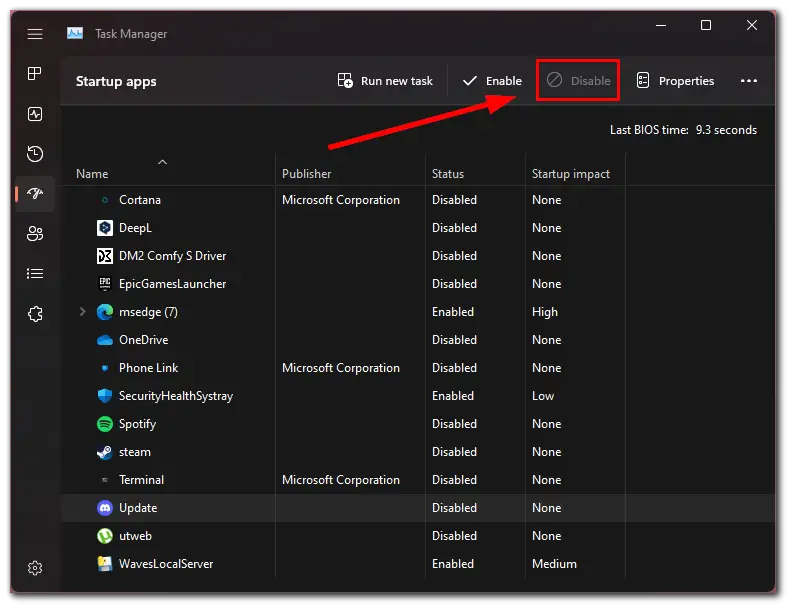Viewport: 794px width, 611px height.
Task: Select the EpicGamesLauncher name
Action: click(x=172, y=284)
